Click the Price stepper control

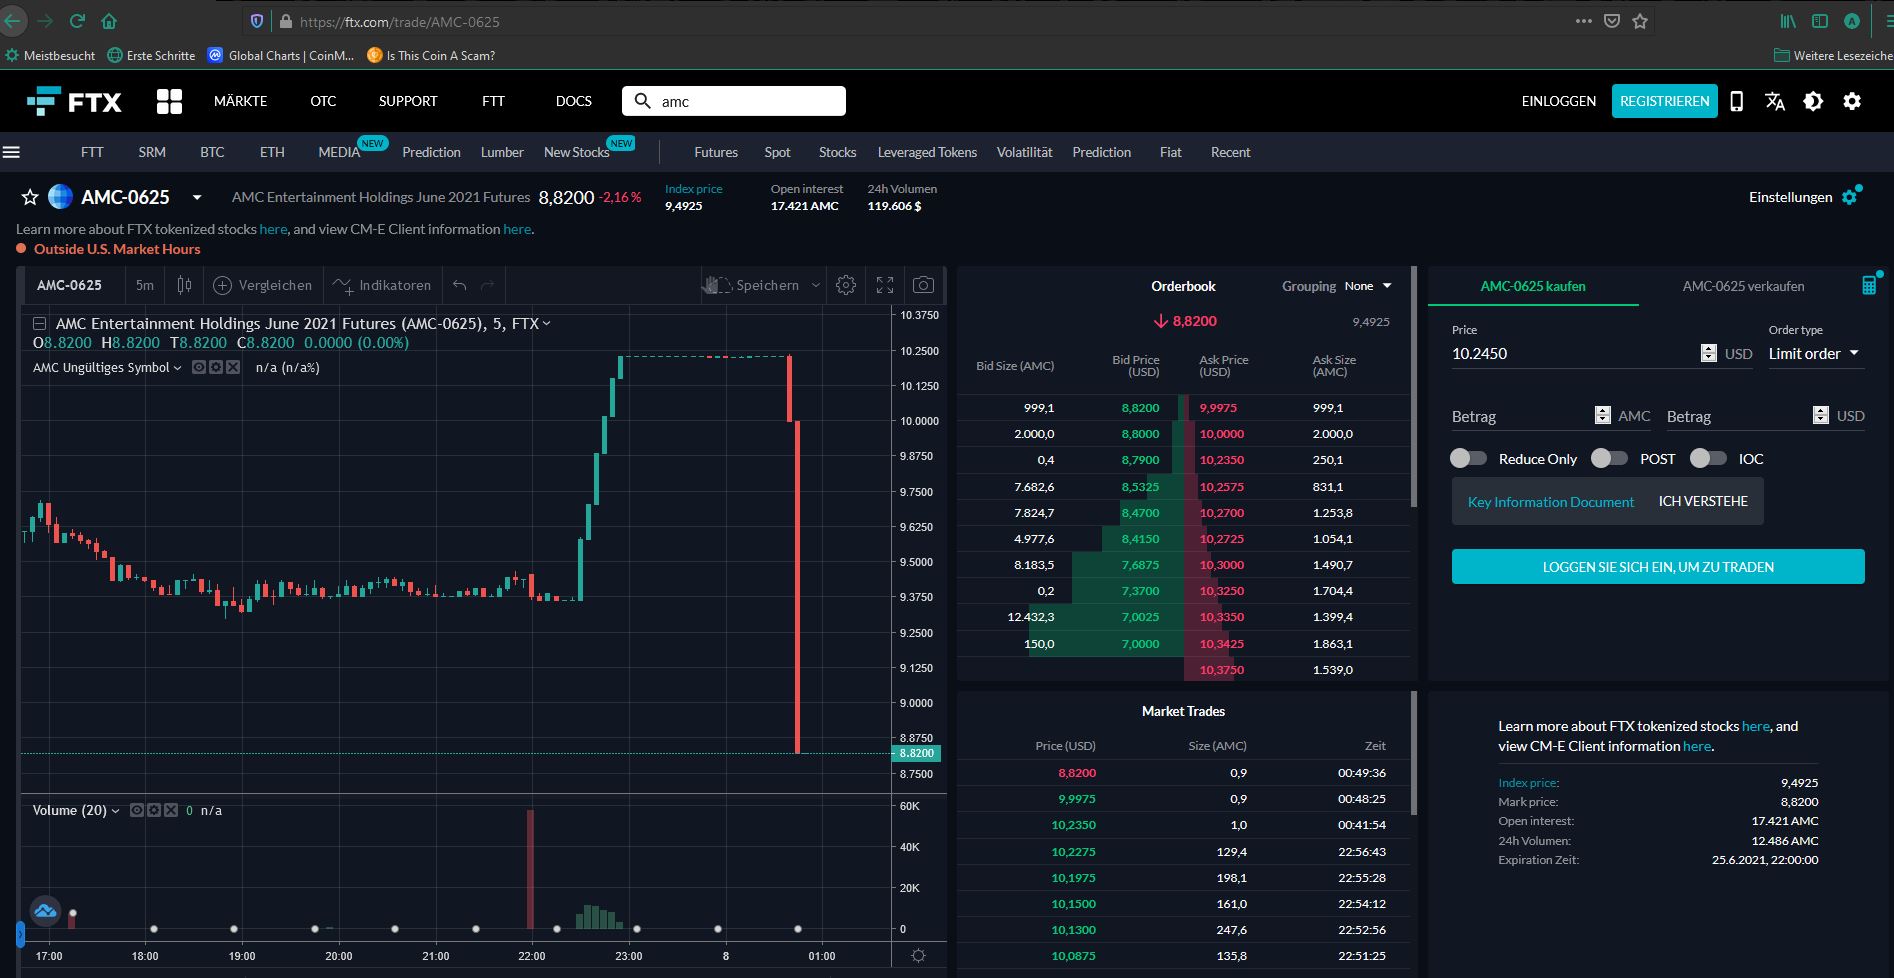[x=1709, y=353]
